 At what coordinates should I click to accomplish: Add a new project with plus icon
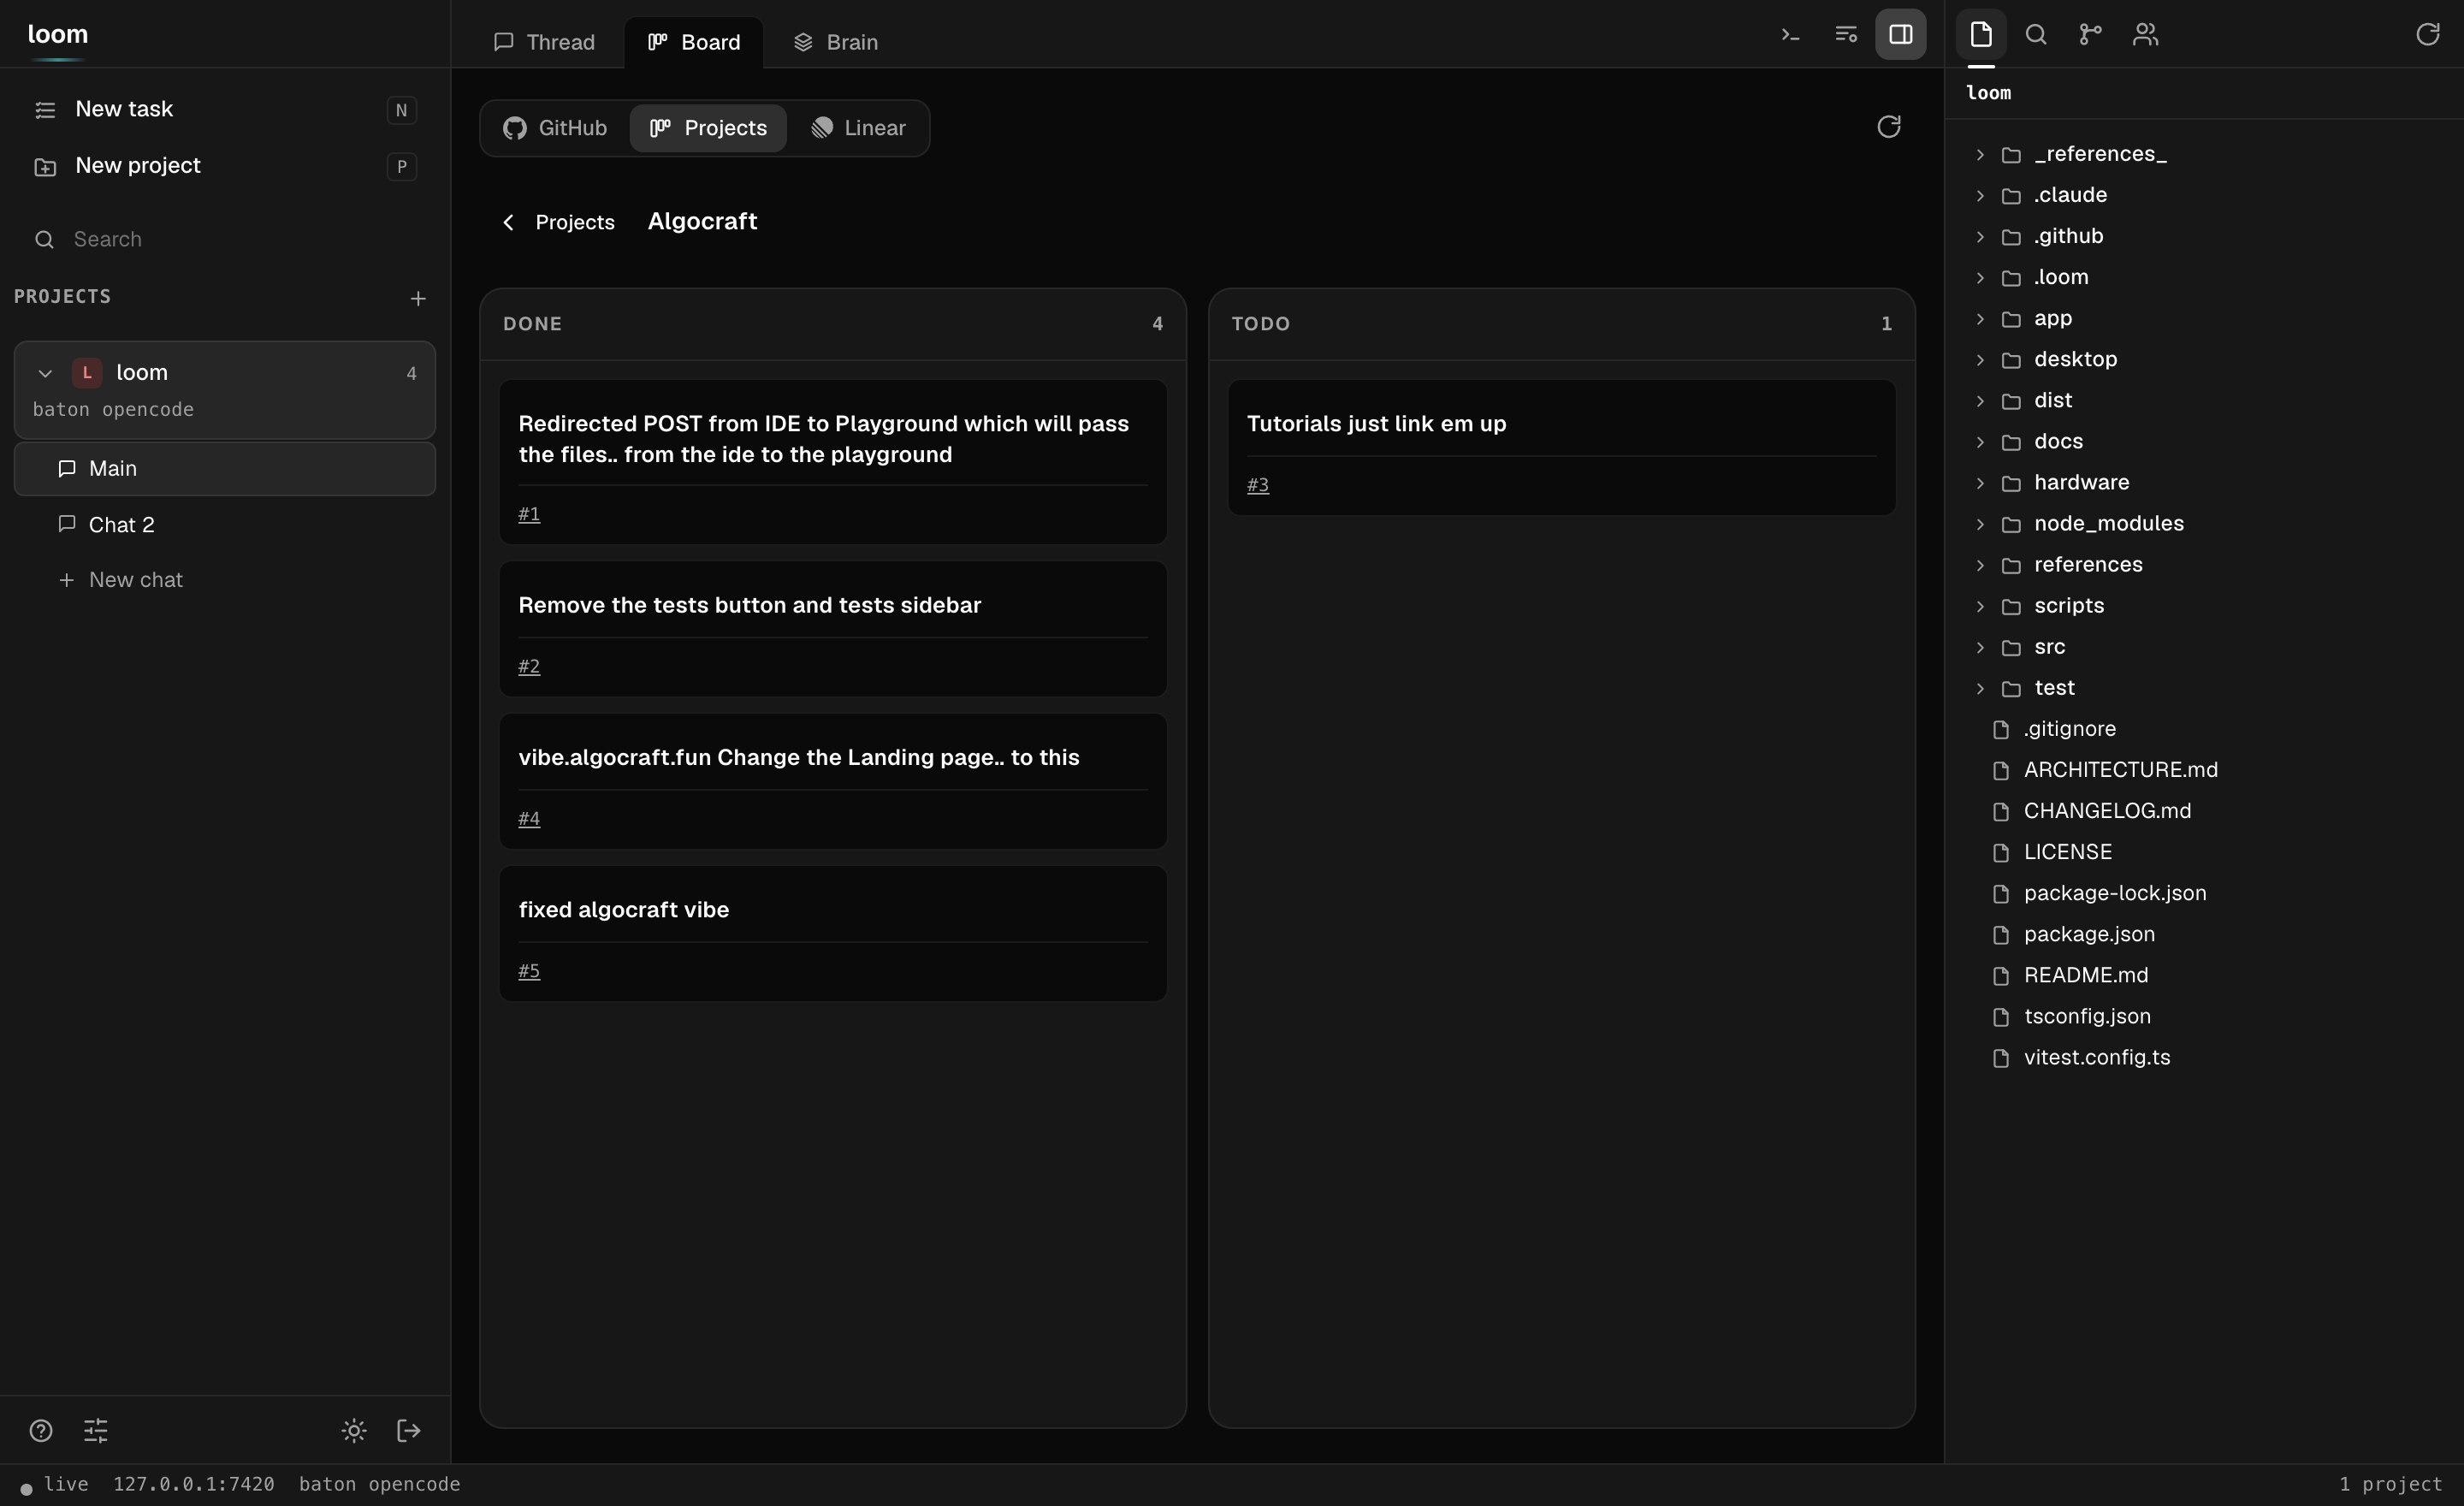(x=418, y=298)
